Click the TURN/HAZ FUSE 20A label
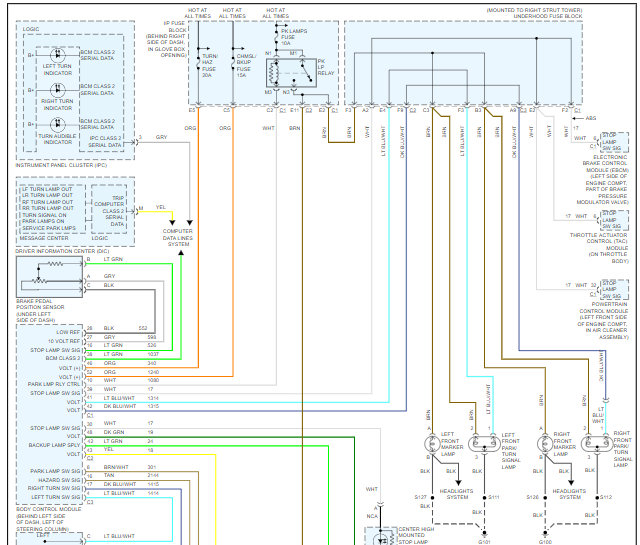Image resolution: width=640 pixels, height=545 pixels. pos(210,65)
